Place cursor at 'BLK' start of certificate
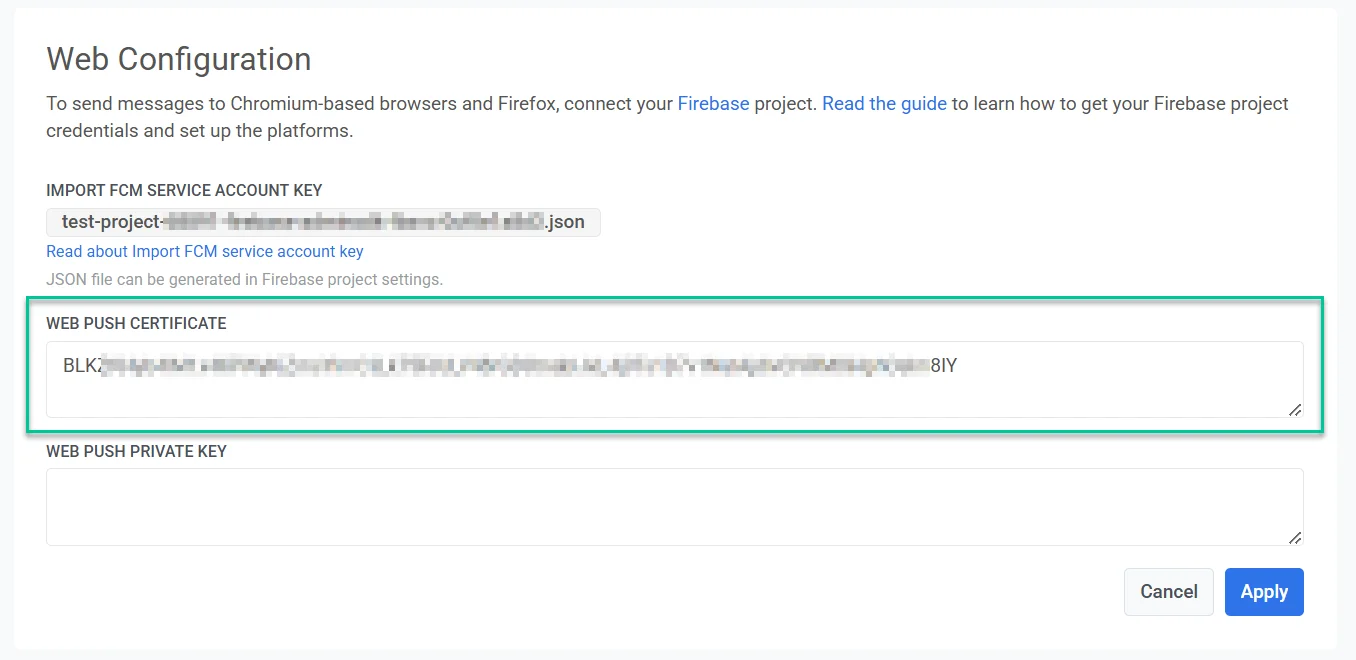The height and width of the screenshot is (660, 1356). [64, 366]
